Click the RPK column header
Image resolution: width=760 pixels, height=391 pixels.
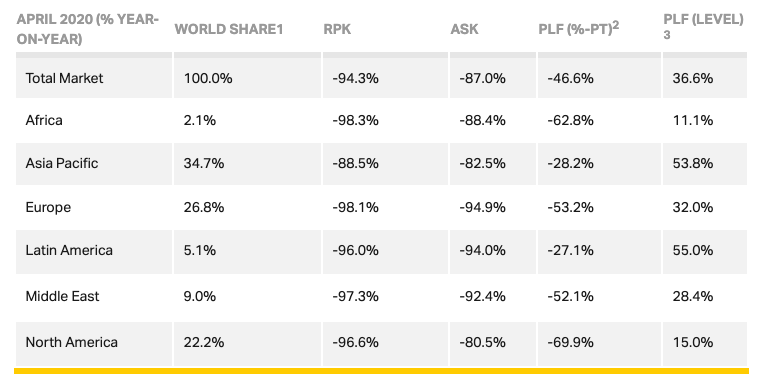coord(337,29)
